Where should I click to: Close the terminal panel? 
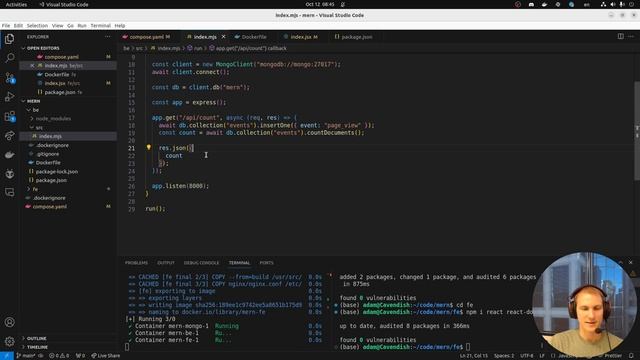[x=631, y=262]
